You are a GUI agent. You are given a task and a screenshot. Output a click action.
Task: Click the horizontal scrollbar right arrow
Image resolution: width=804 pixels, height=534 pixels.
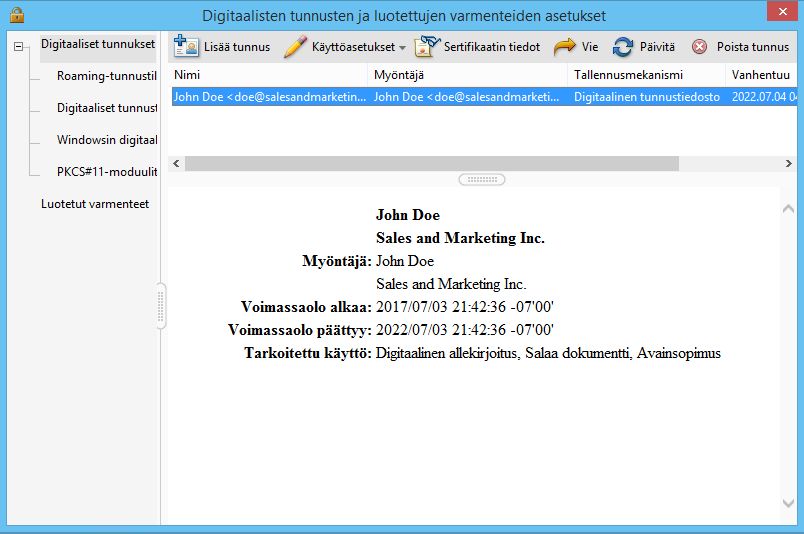(x=789, y=164)
